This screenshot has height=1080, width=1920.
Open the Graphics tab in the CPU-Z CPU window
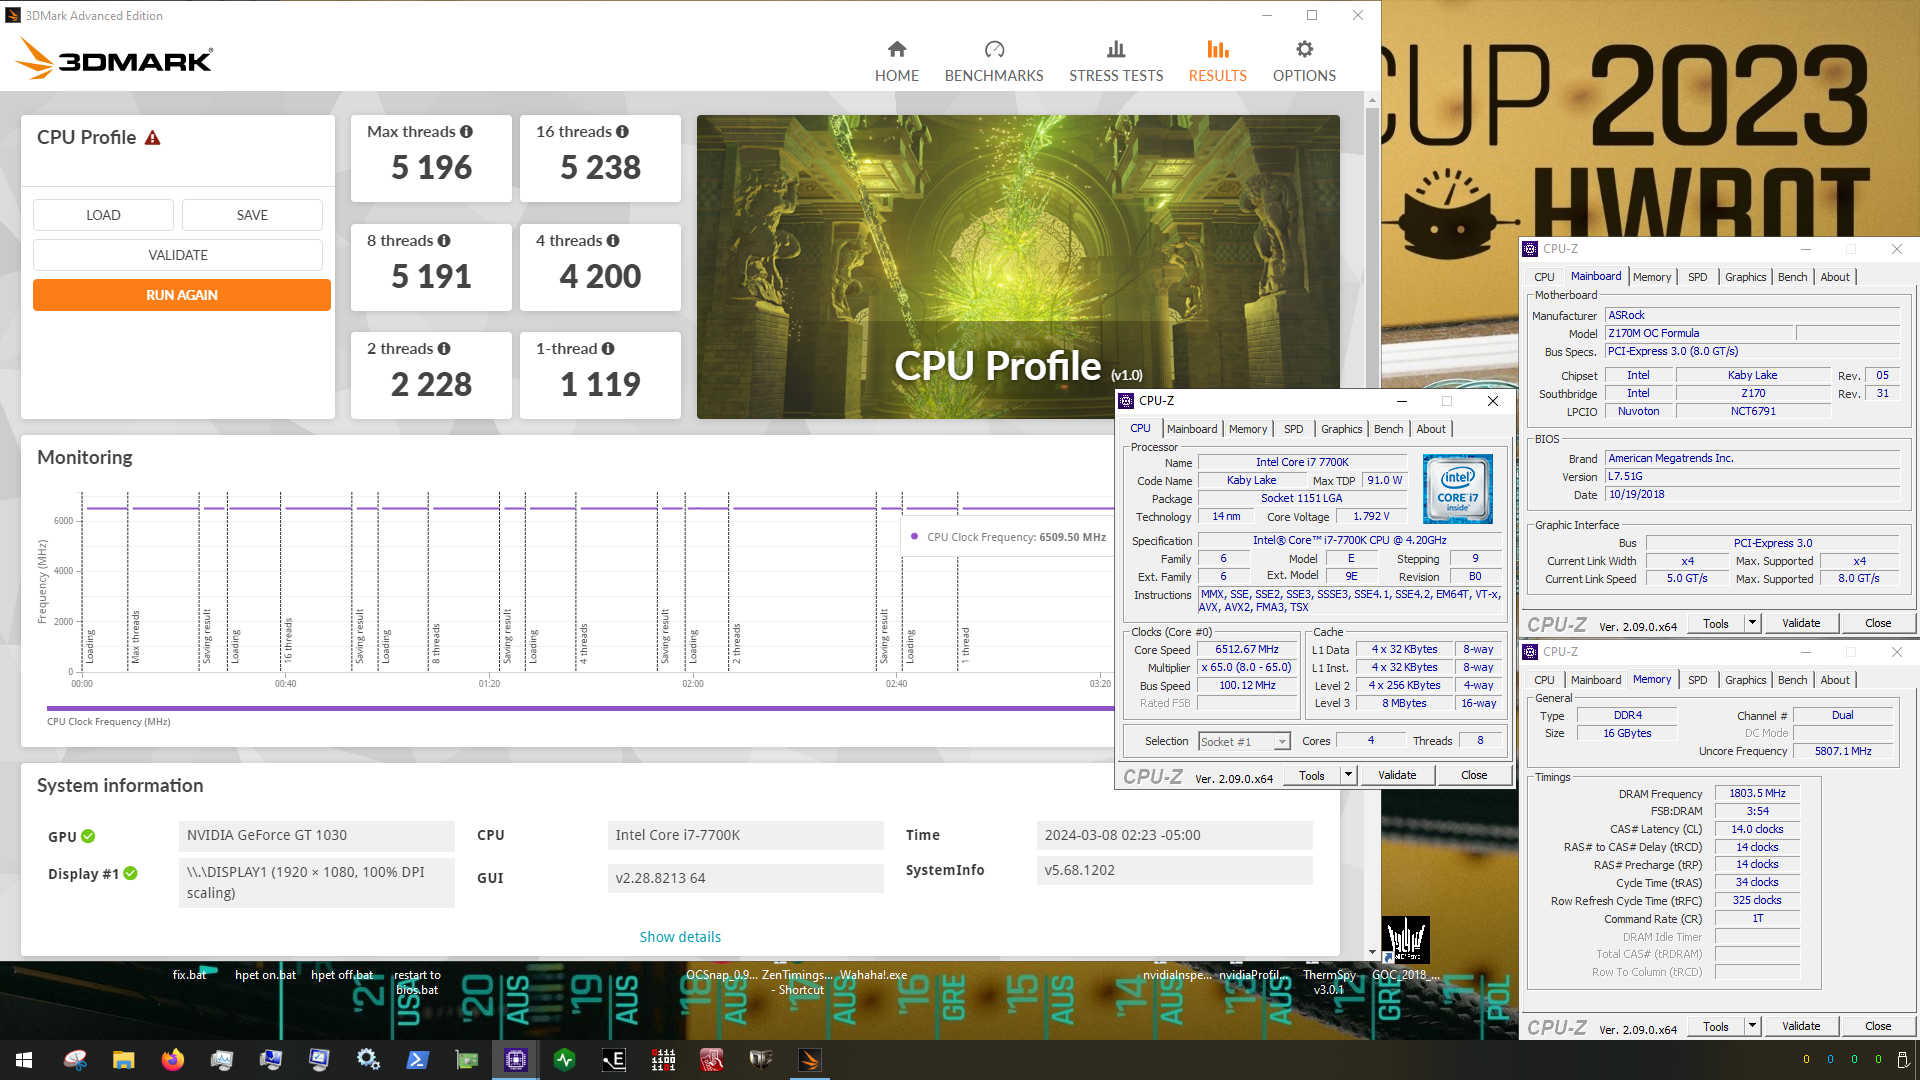1341,429
